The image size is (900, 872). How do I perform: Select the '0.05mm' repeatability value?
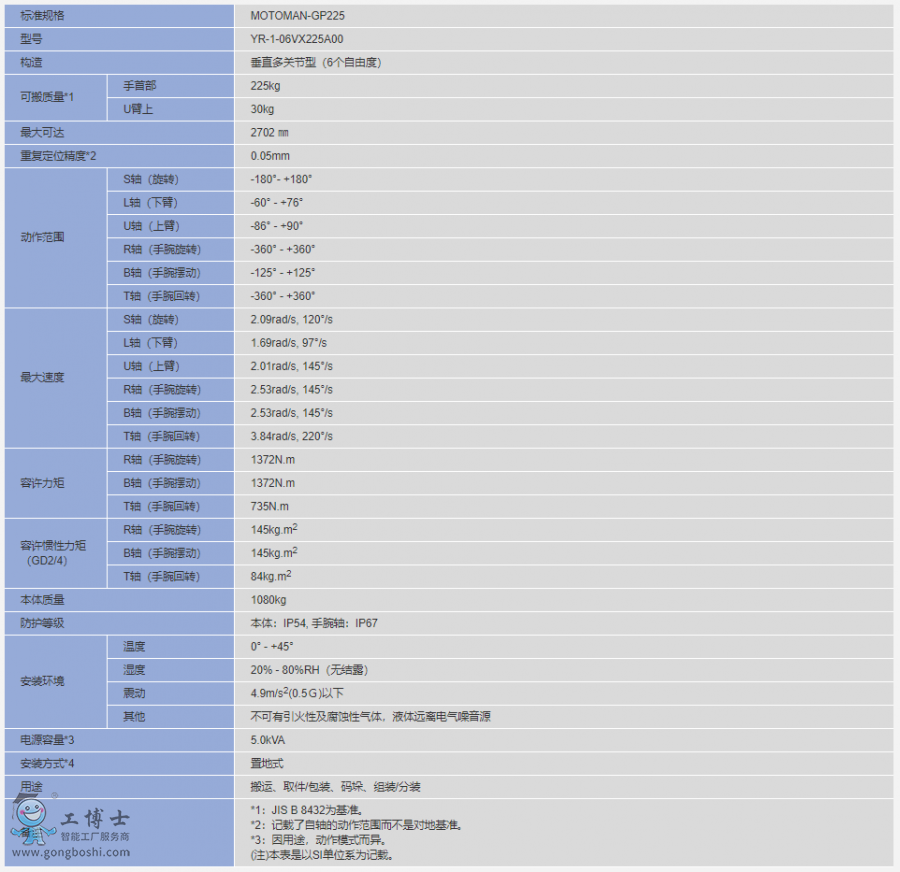pos(270,156)
